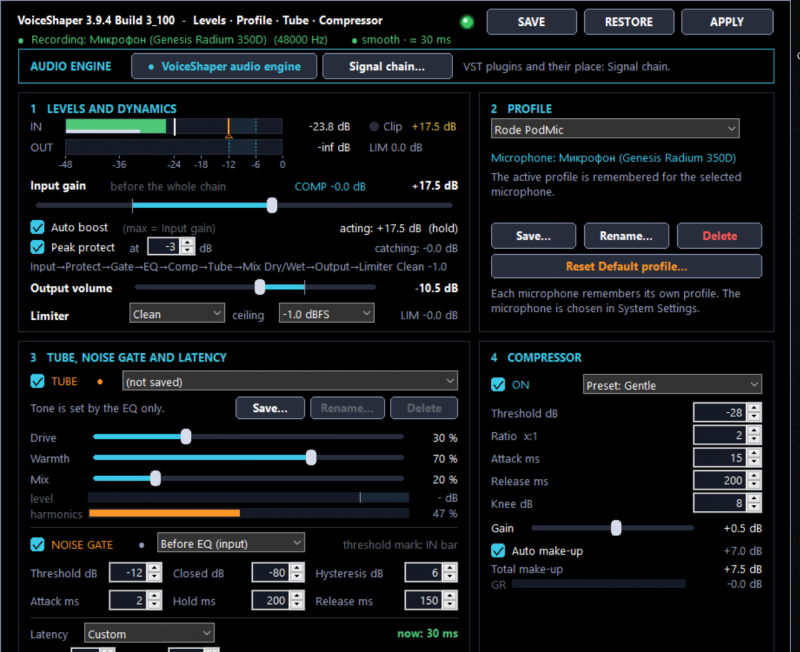Click the Hysteresis dB stepper arrows

[x=450, y=572]
